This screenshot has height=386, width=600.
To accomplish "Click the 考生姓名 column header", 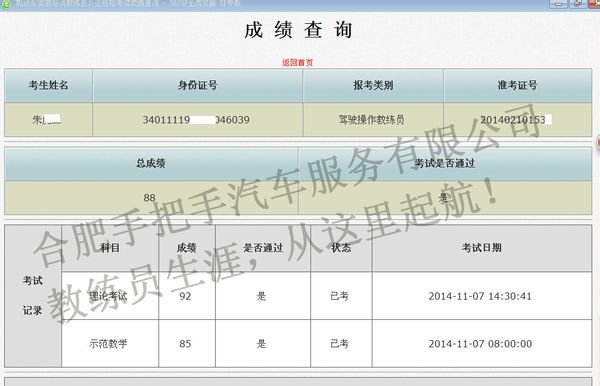I will (x=49, y=85).
